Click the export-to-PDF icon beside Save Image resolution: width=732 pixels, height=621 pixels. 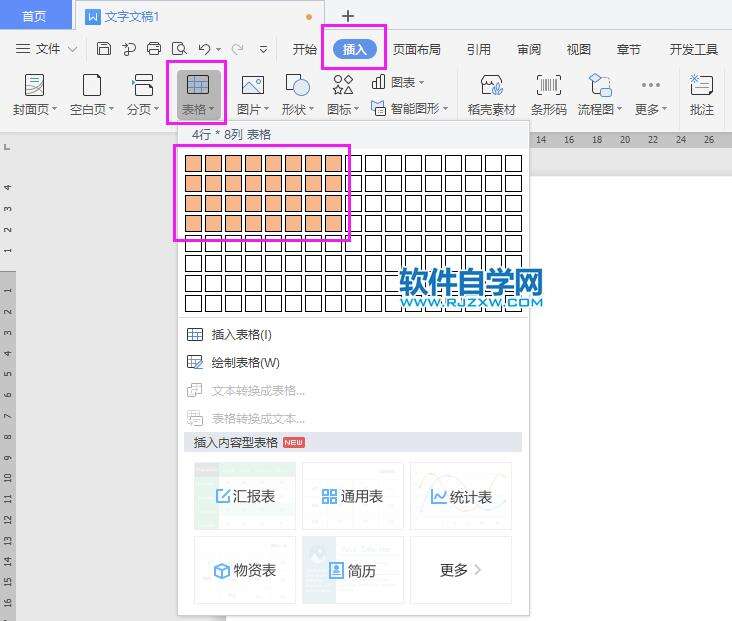click(129, 49)
